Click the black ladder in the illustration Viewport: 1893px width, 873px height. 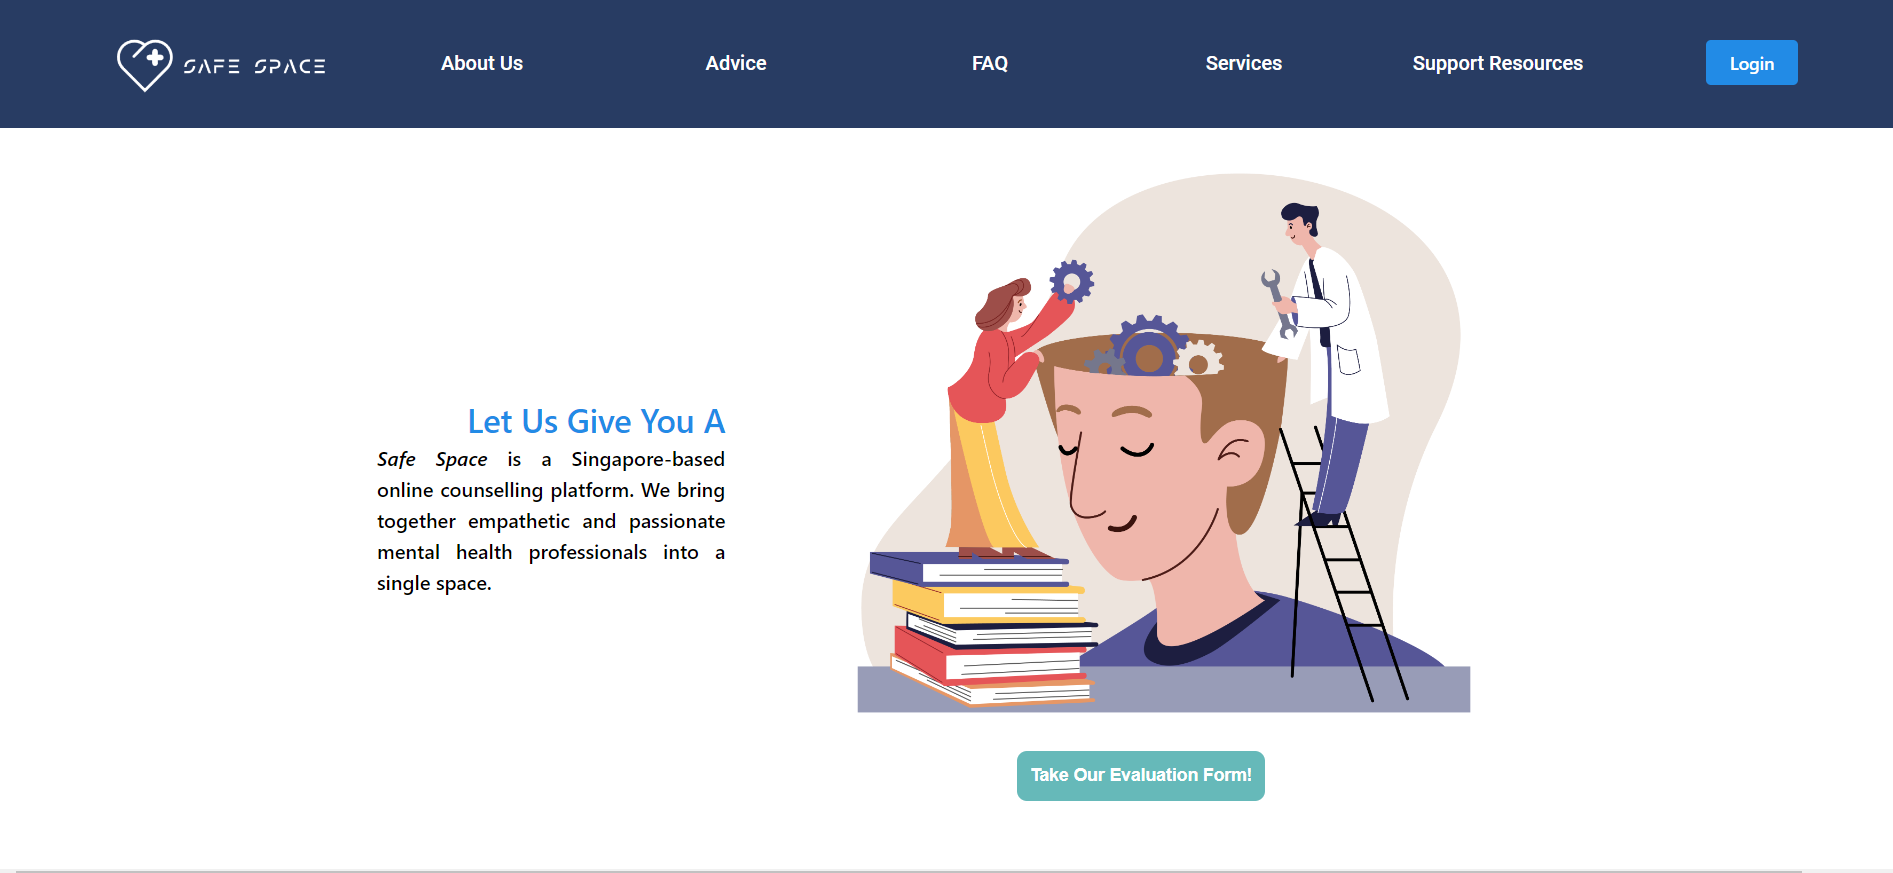pos(1343,563)
